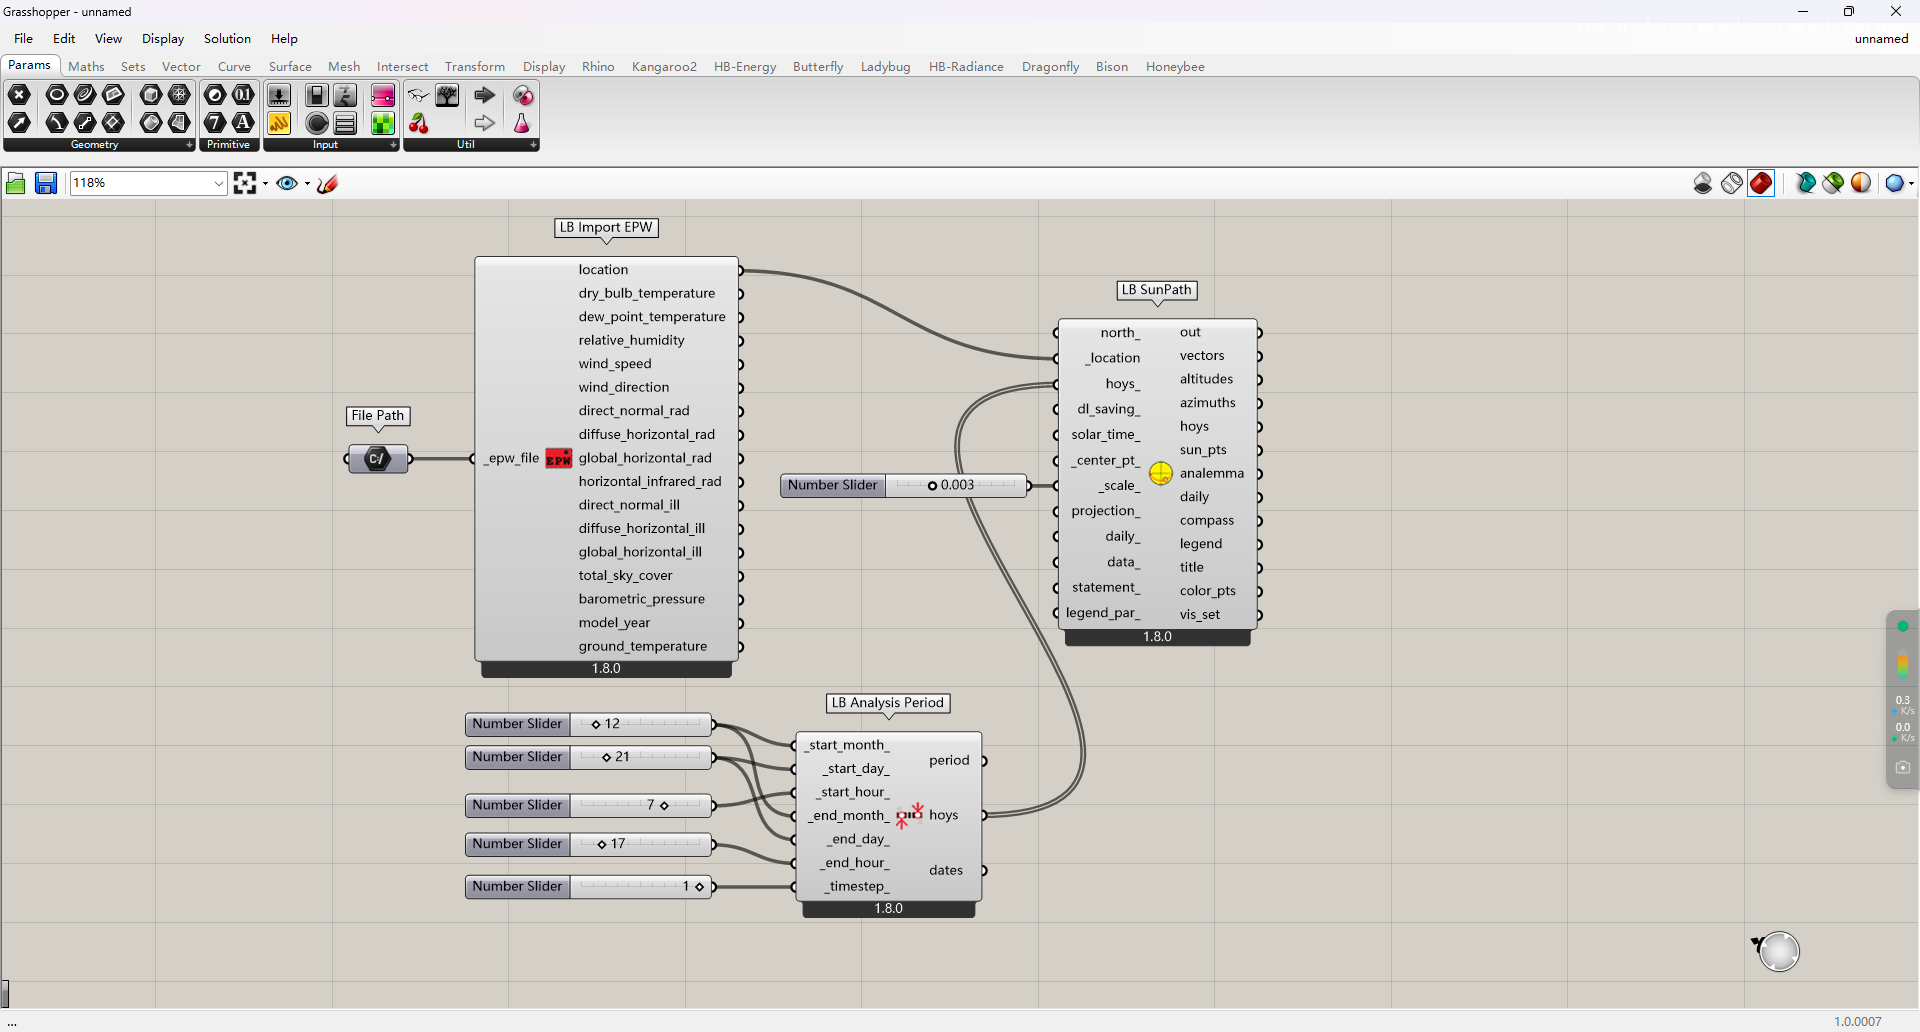Image resolution: width=1920 pixels, height=1032 pixels.
Task: Toggle canvas preview with the eye icon
Action: point(287,183)
